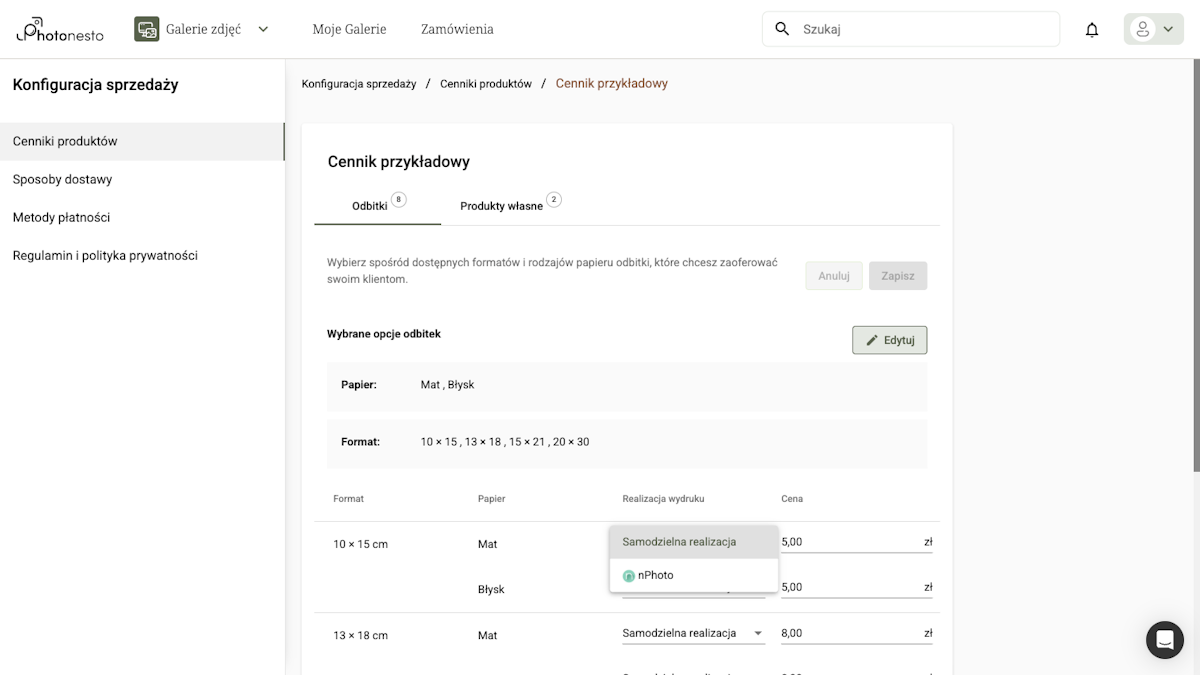
Task: Click the Zapisz button
Action: 897,275
